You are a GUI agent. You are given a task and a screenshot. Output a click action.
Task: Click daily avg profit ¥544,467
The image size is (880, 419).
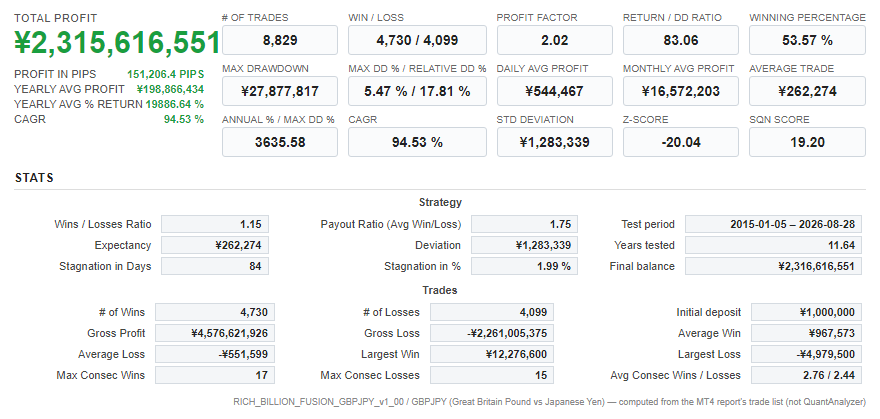(554, 91)
